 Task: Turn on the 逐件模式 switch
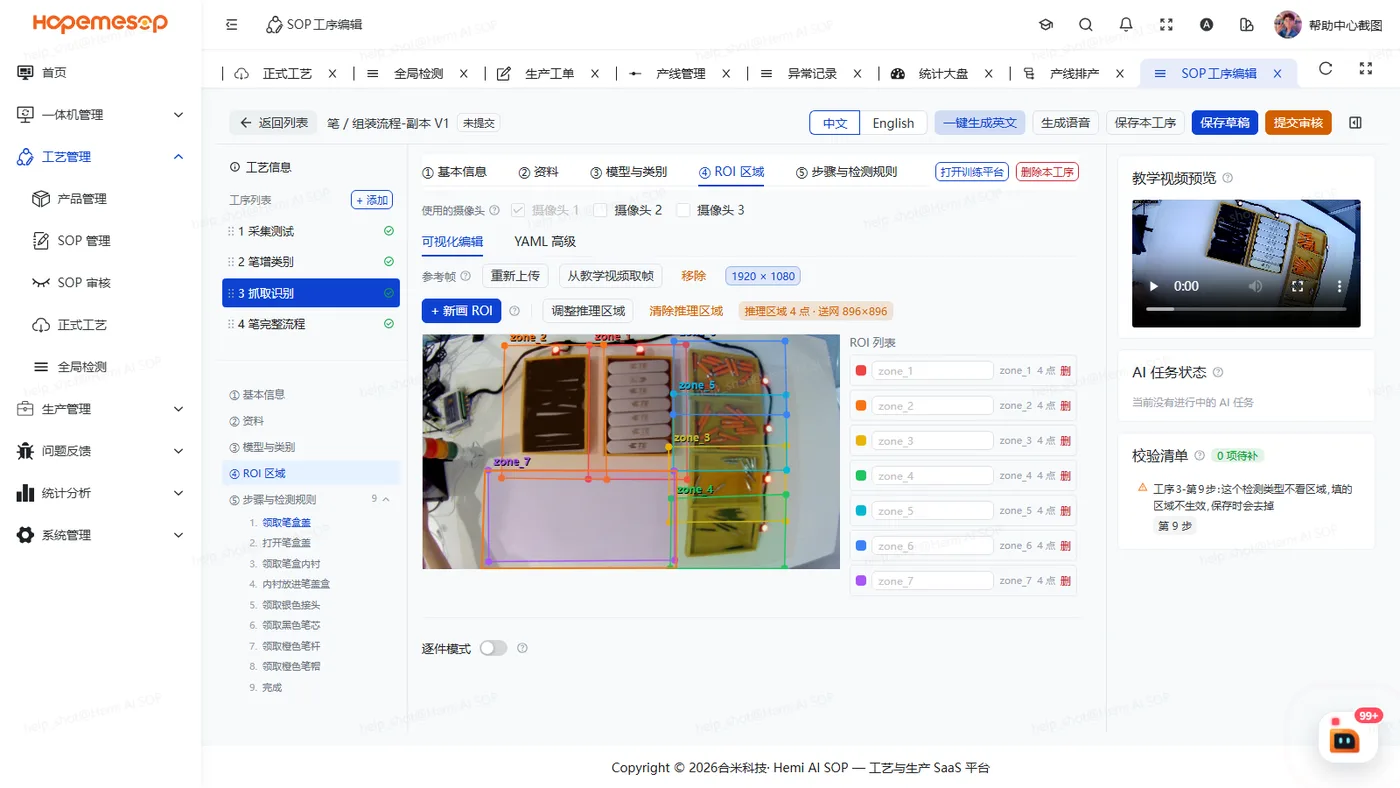493,648
